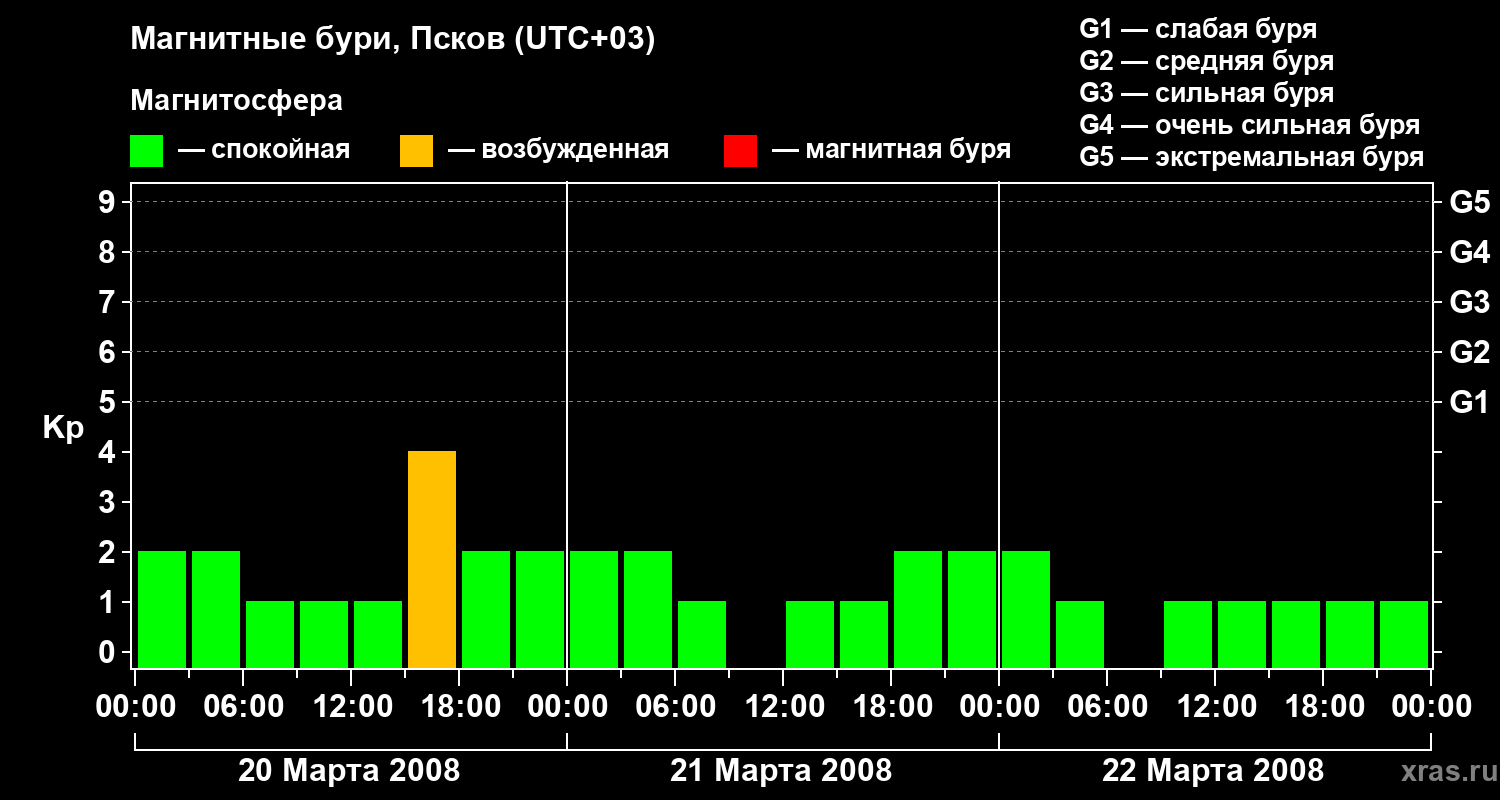Click the '— возбужденная' legend label

point(558,150)
